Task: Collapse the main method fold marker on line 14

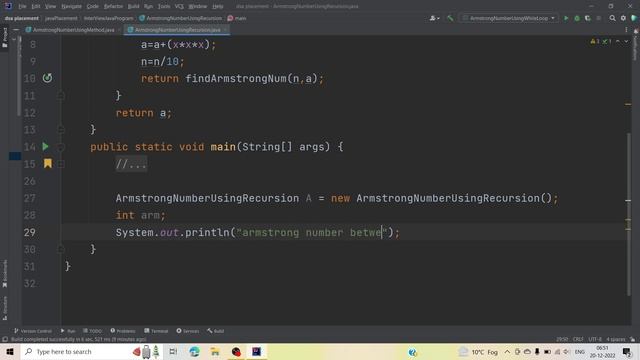Action: coord(61,147)
